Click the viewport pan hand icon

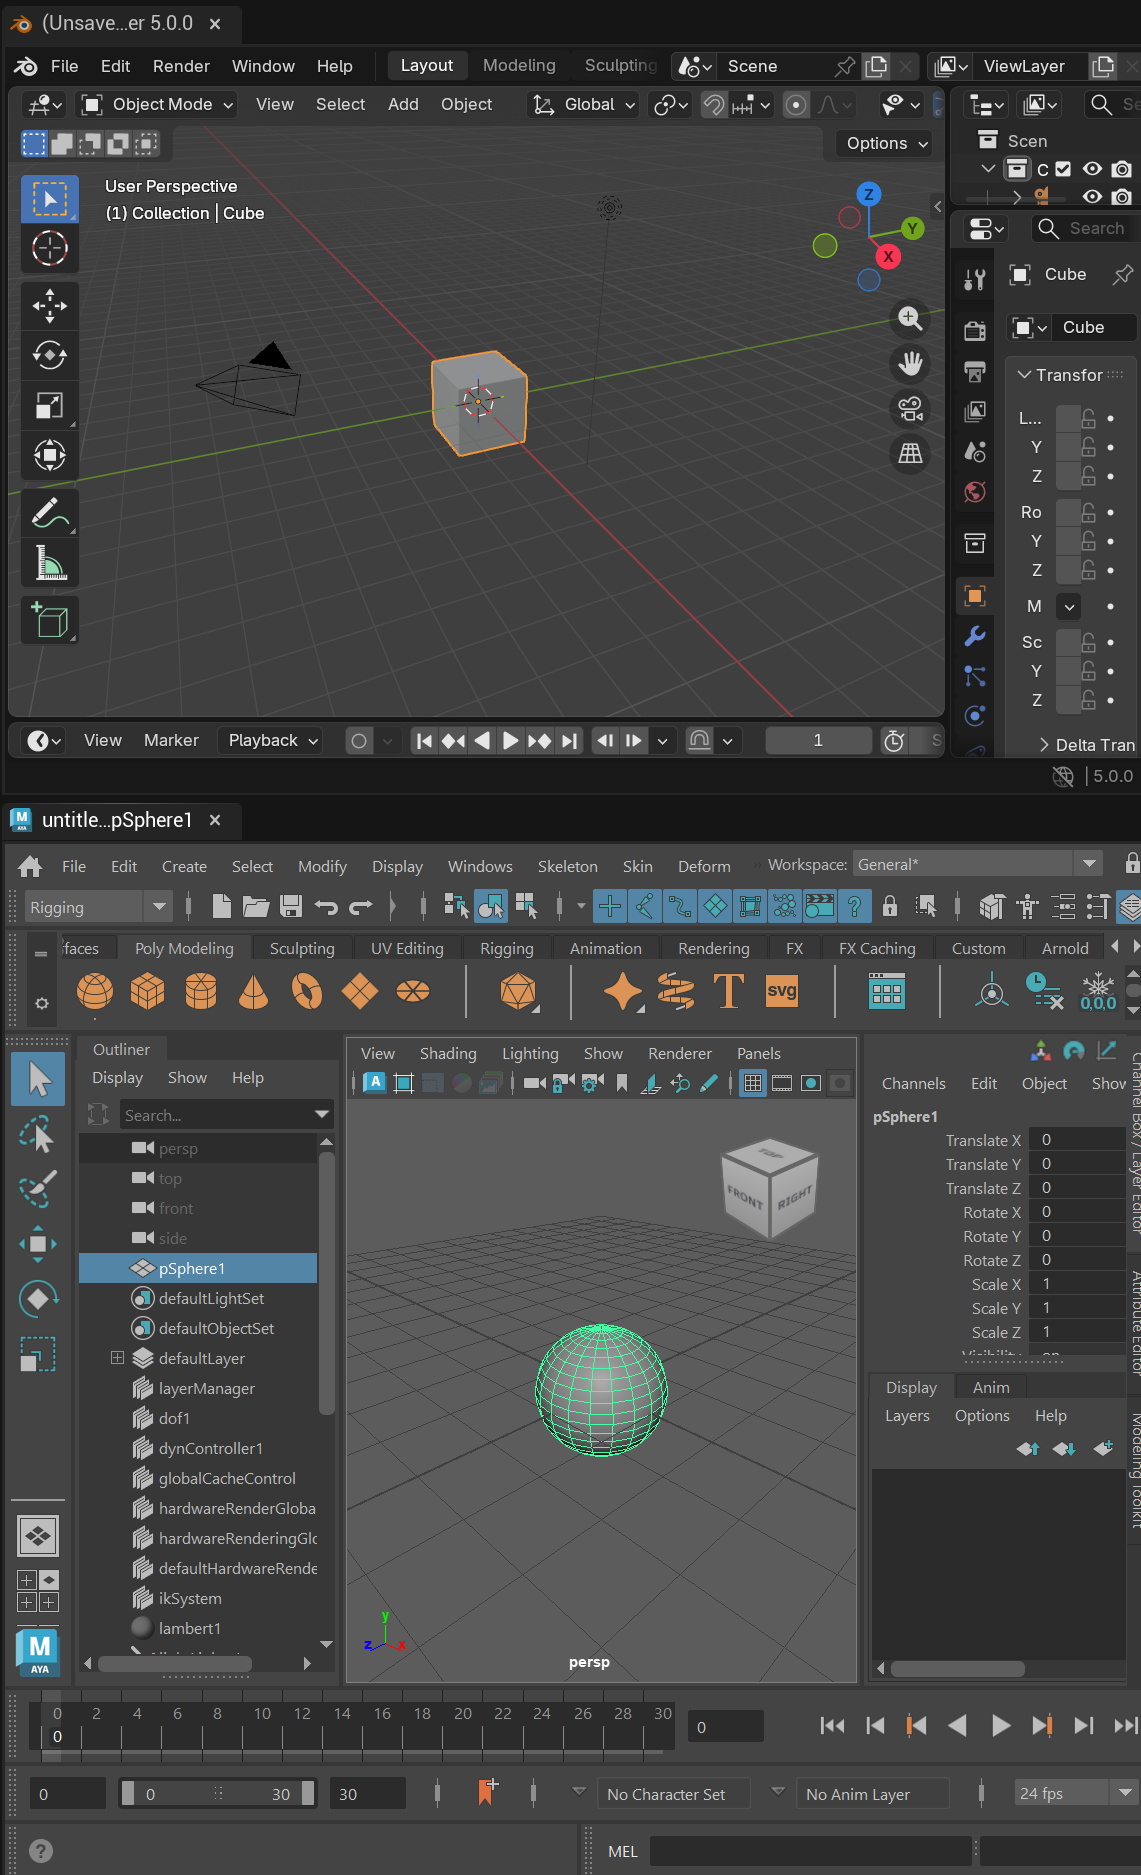pos(910,363)
